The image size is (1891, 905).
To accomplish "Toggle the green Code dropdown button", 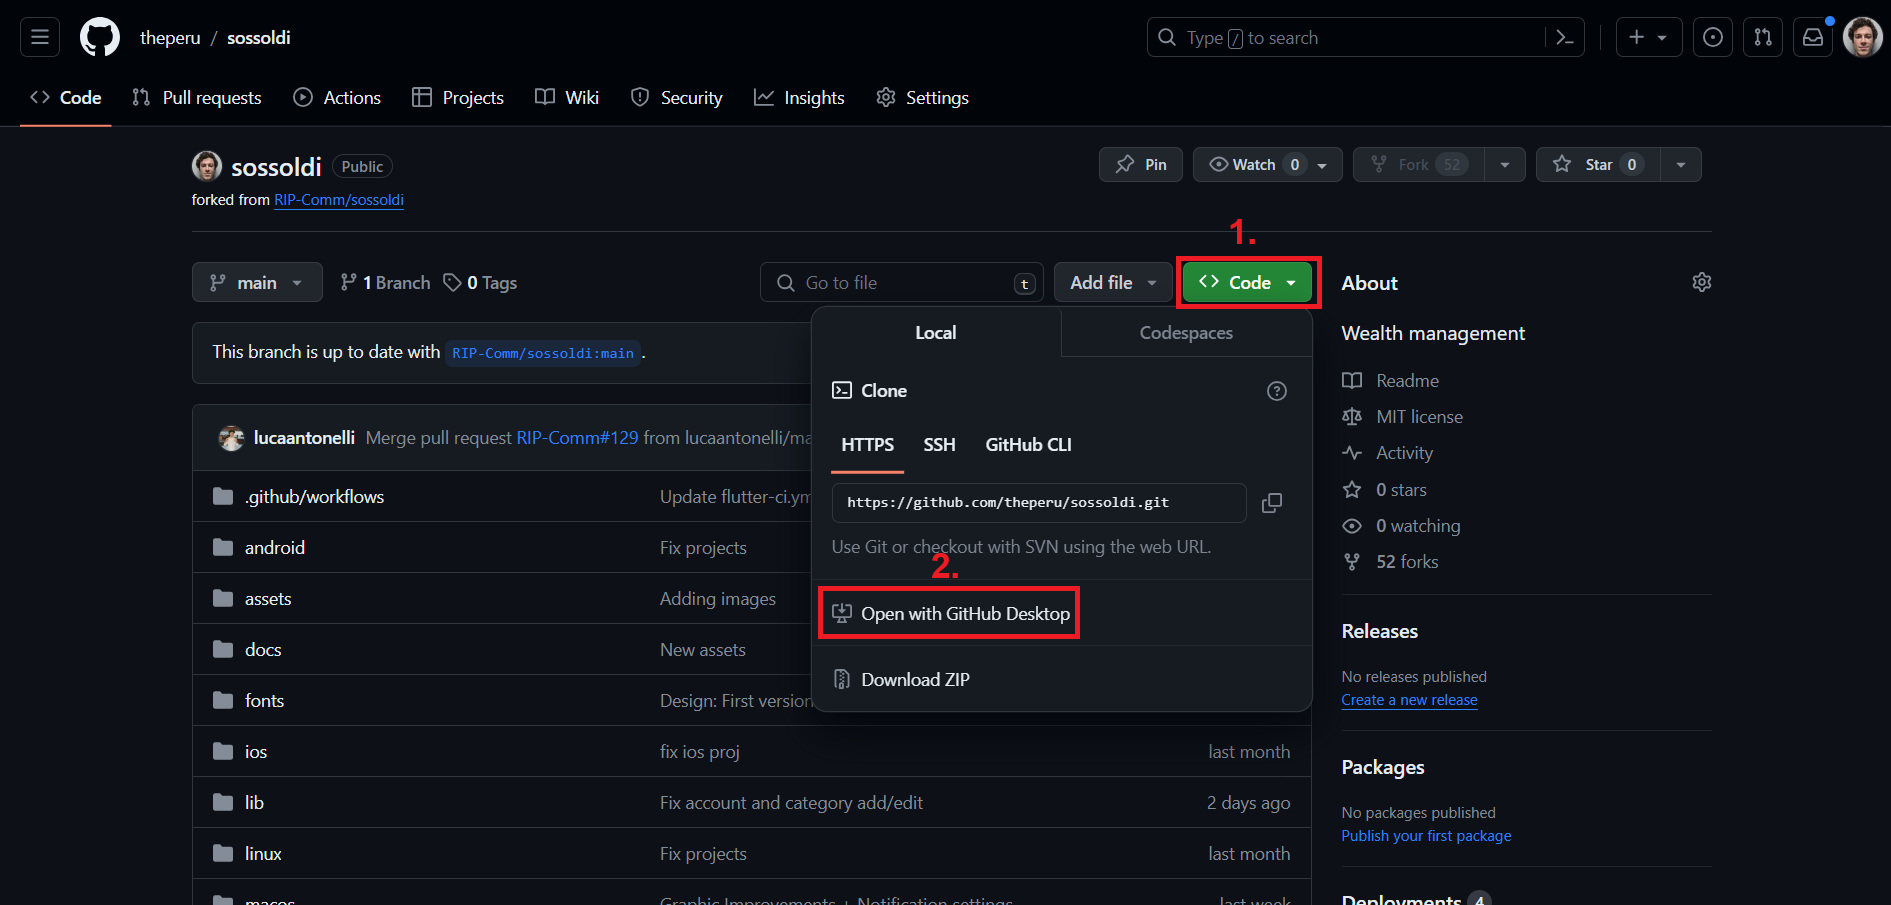I will [1249, 283].
